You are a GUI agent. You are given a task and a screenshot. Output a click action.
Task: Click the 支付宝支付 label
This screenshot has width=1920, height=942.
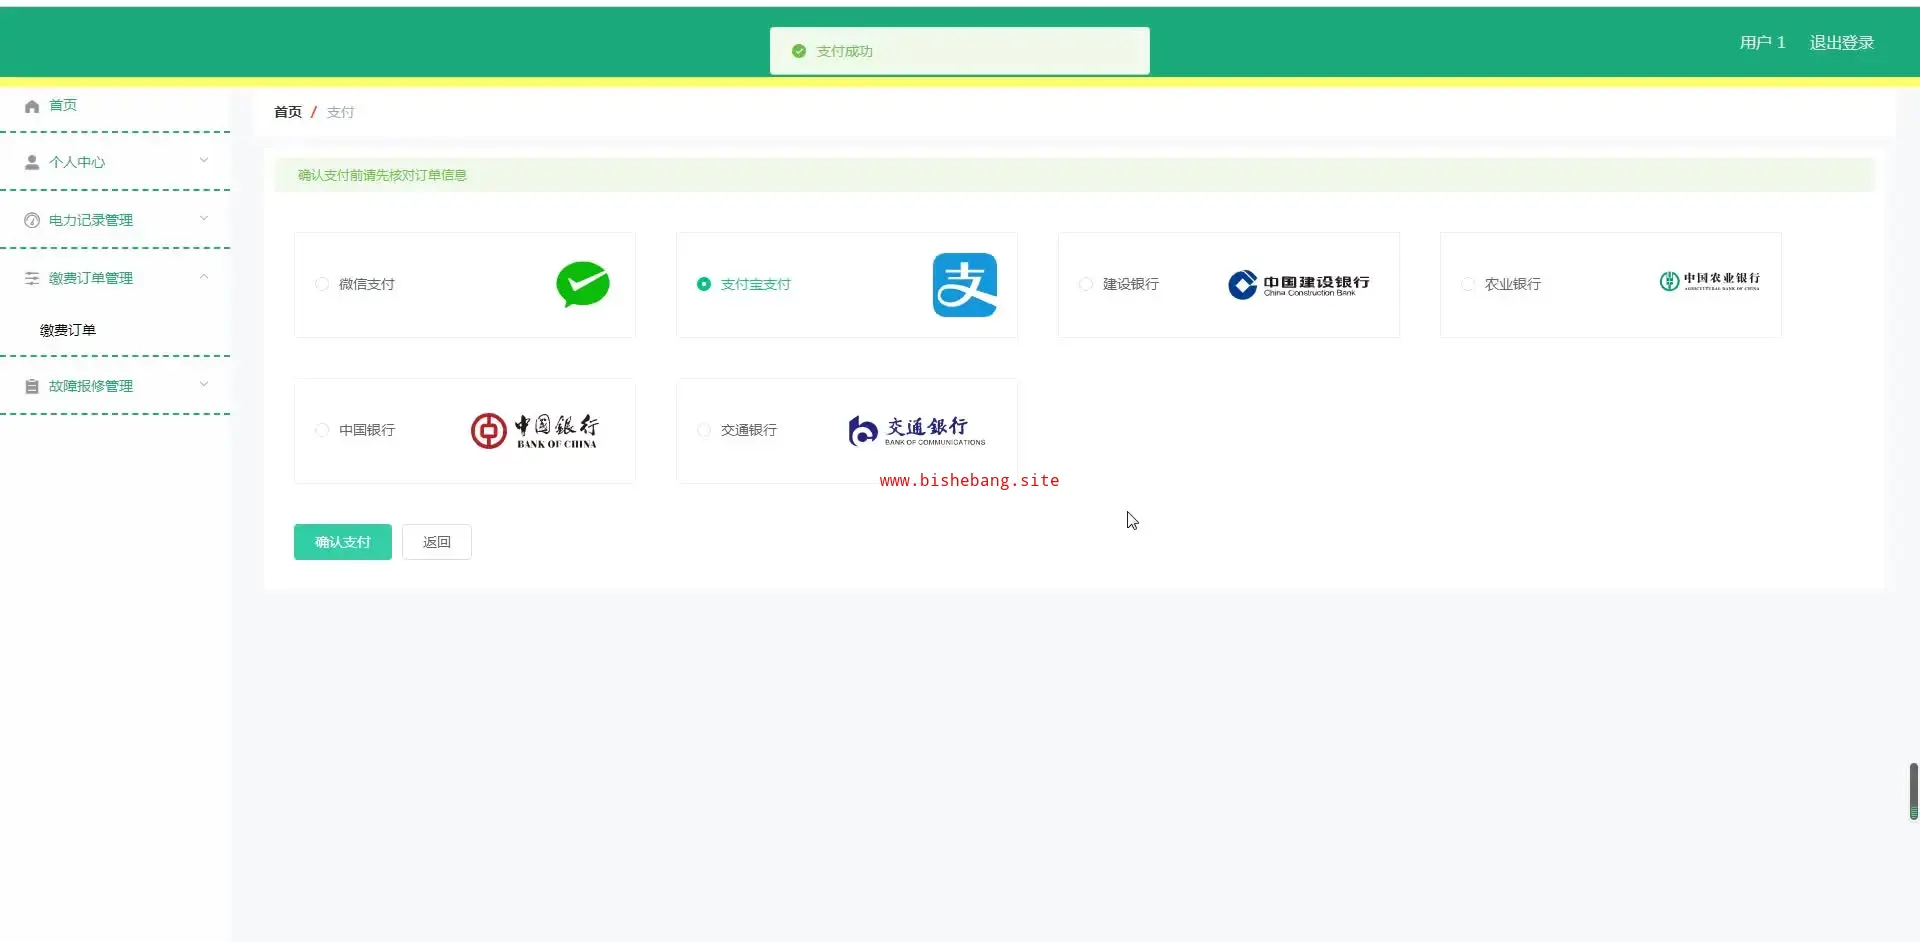pos(756,284)
